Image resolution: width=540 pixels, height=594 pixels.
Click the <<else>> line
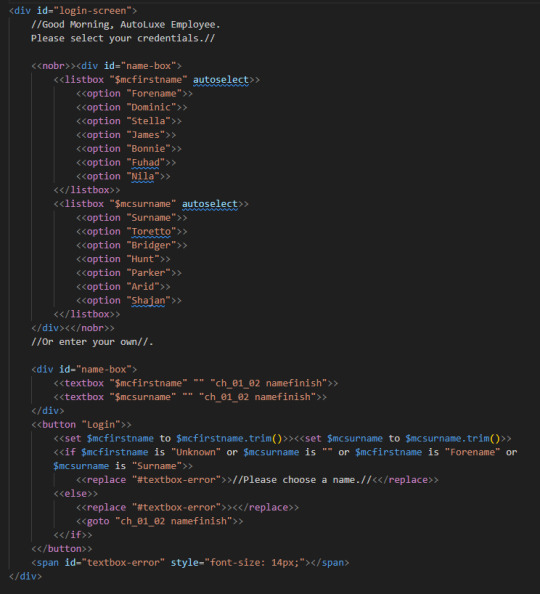pos(75,494)
